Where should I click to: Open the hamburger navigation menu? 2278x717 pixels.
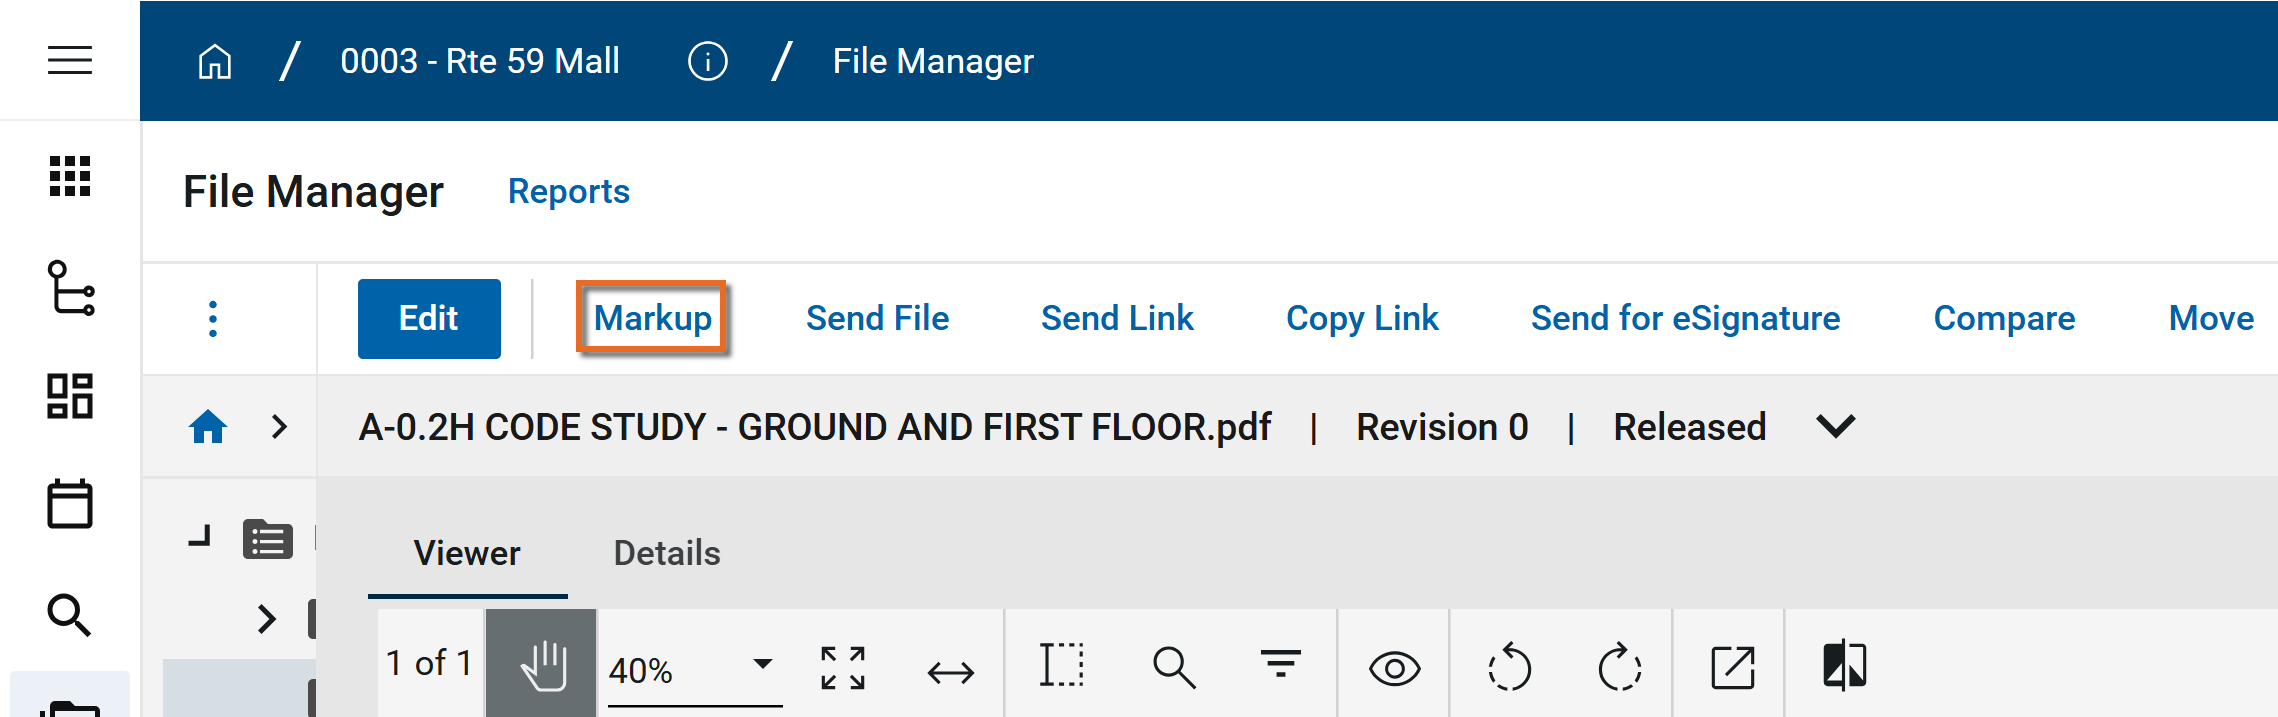tap(70, 61)
